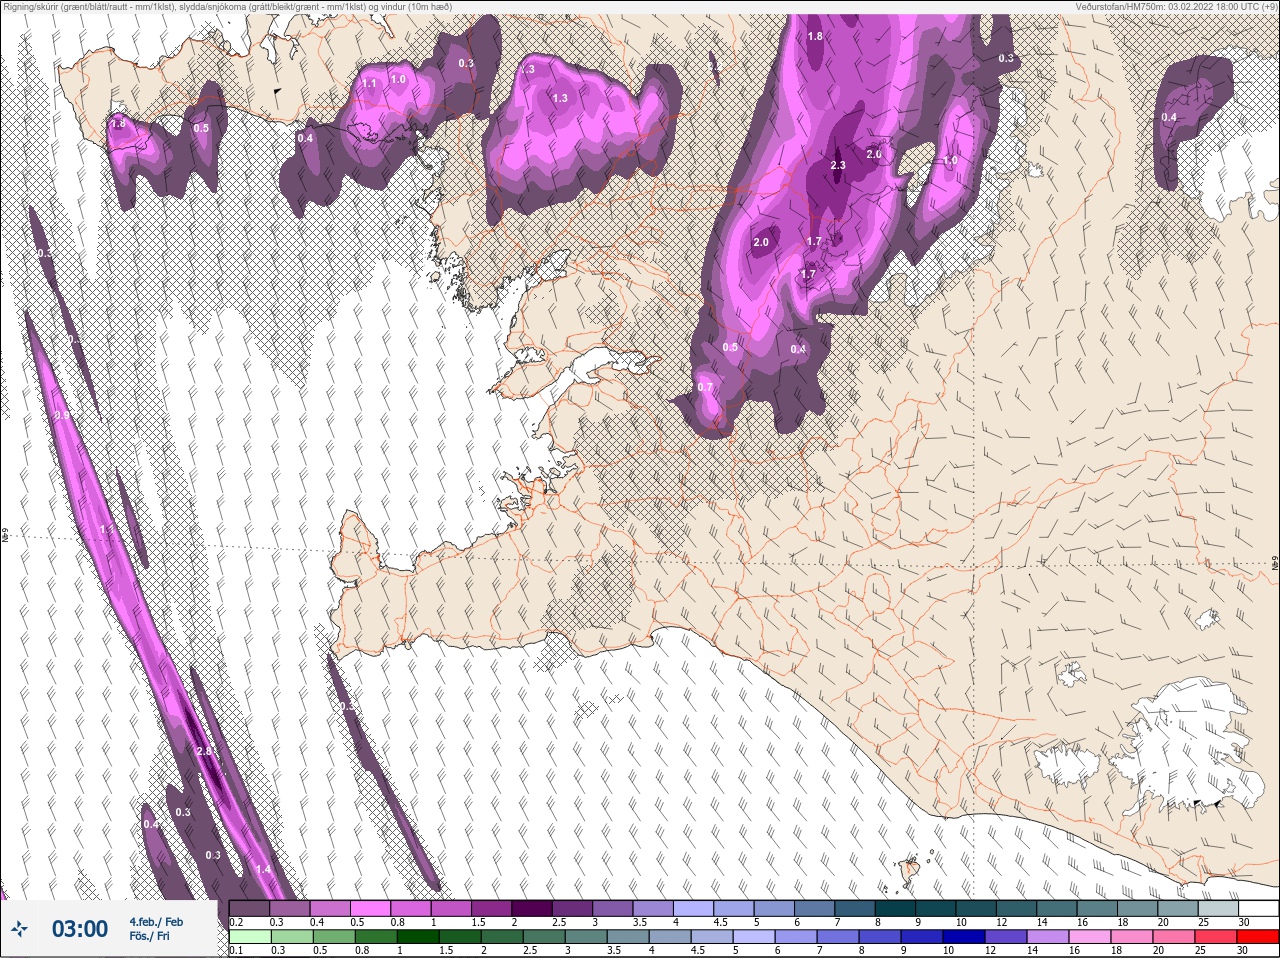Pick the pale green swatch between 0.1 and 0.3
The height and width of the screenshot is (958, 1280).
click(250, 937)
